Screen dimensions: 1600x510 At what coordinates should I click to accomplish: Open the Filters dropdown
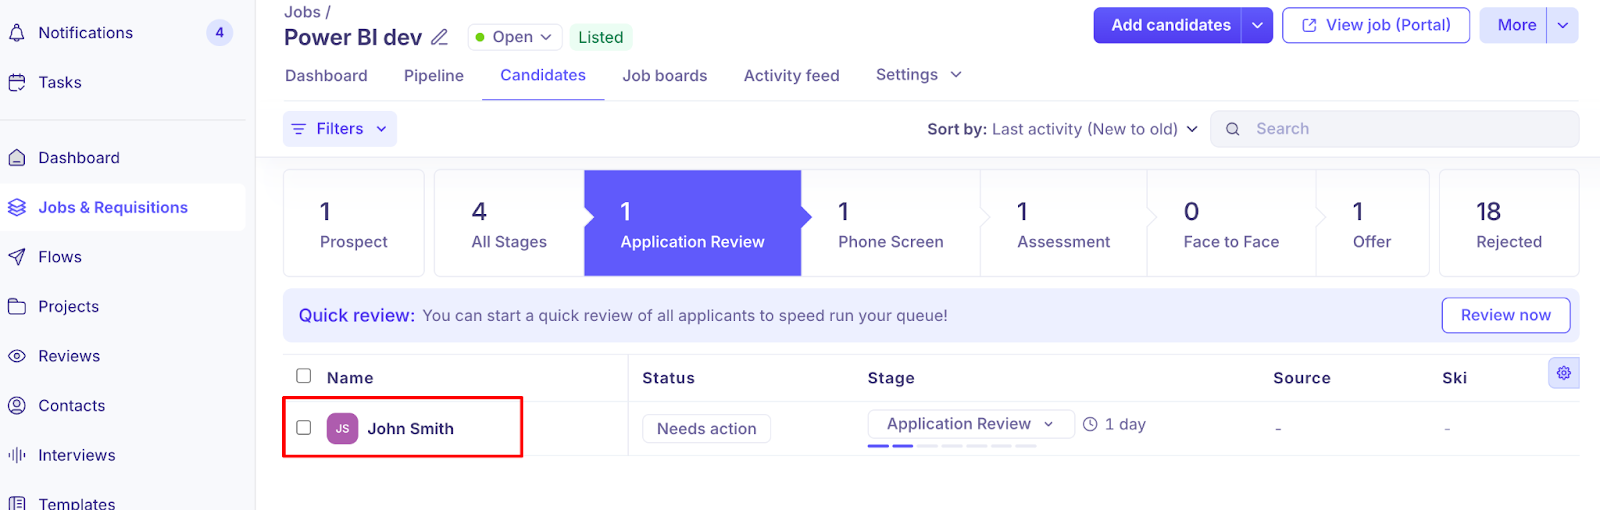tap(340, 129)
